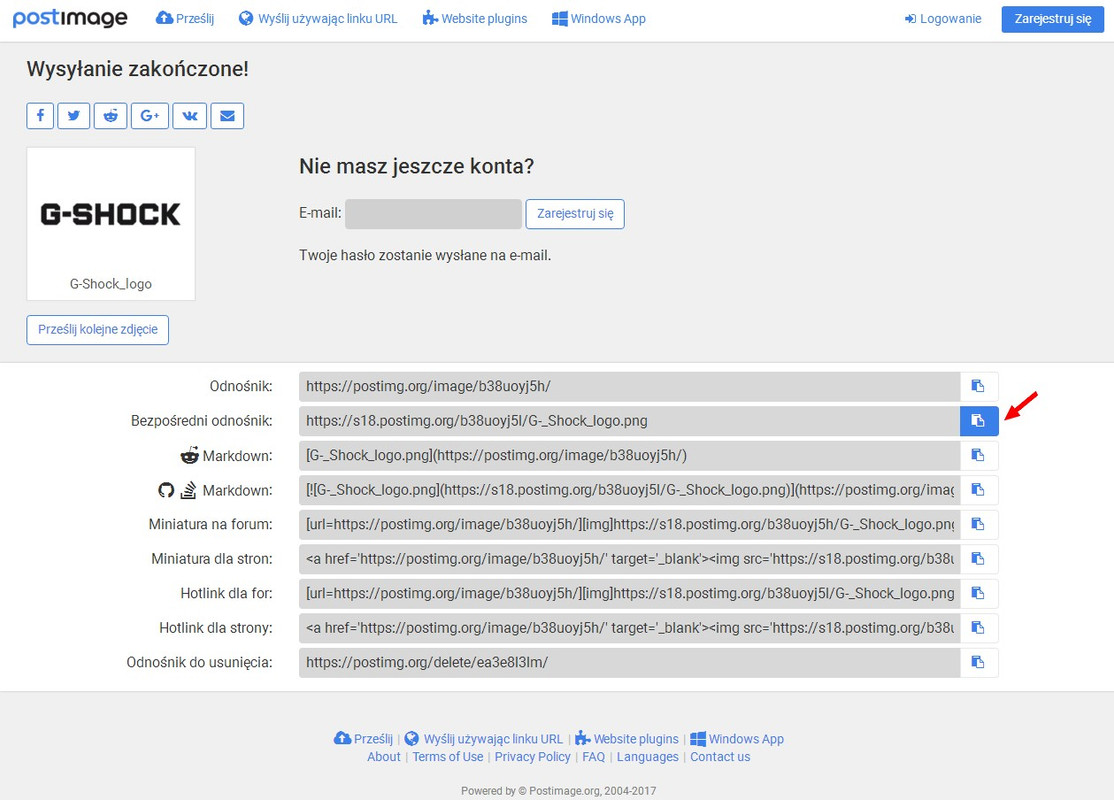The width and height of the screenshot is (1114, 800).
Task: Click the footer Website plugins link
Action: tap(627, 739)
